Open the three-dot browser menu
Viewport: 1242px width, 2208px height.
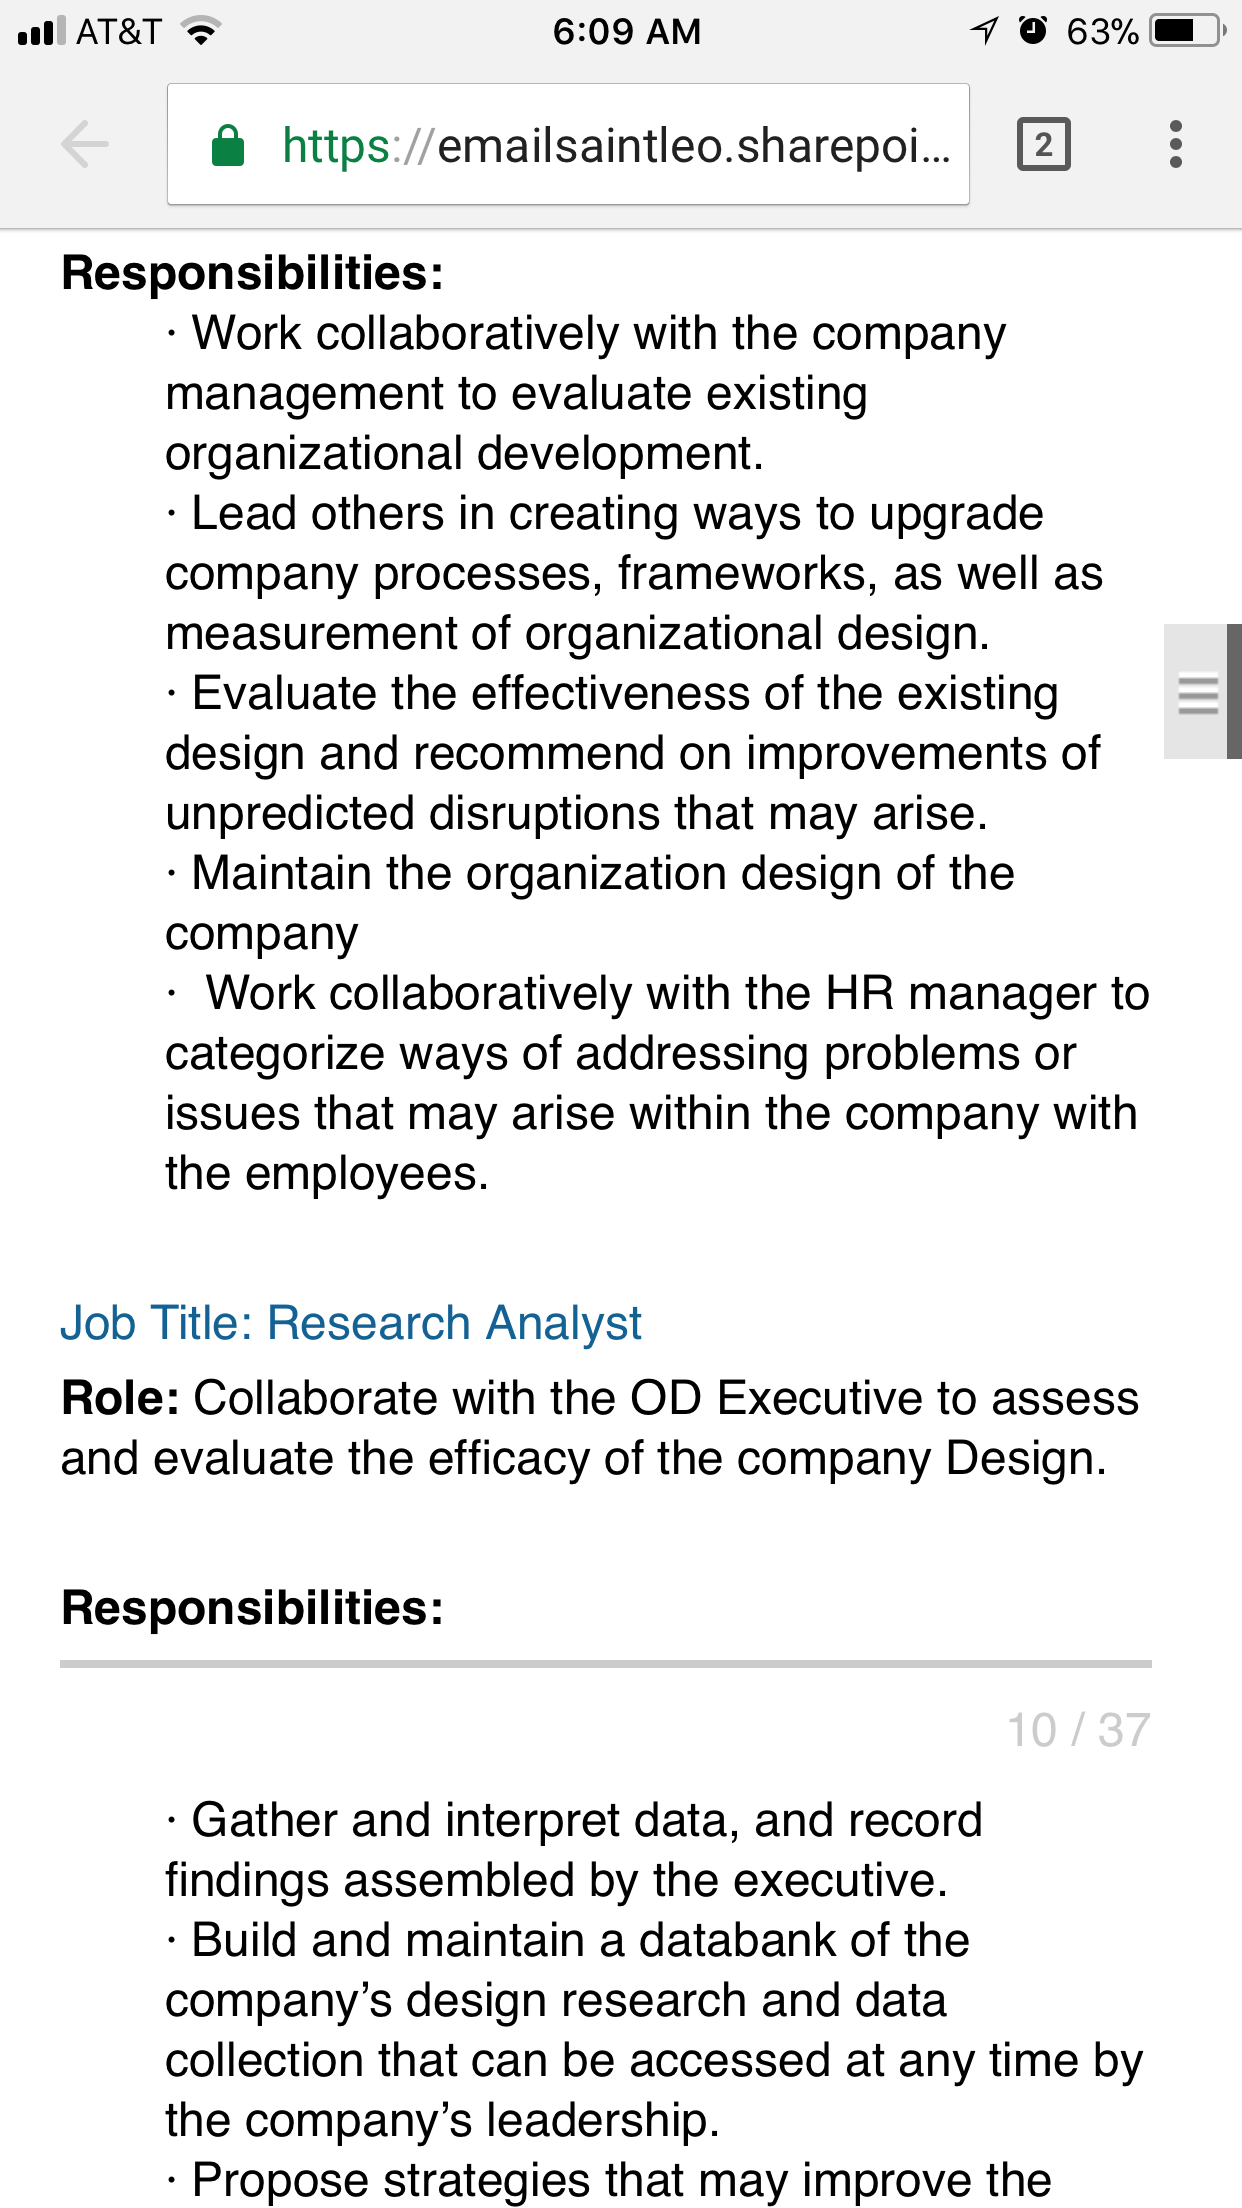tap(1176, 145)
